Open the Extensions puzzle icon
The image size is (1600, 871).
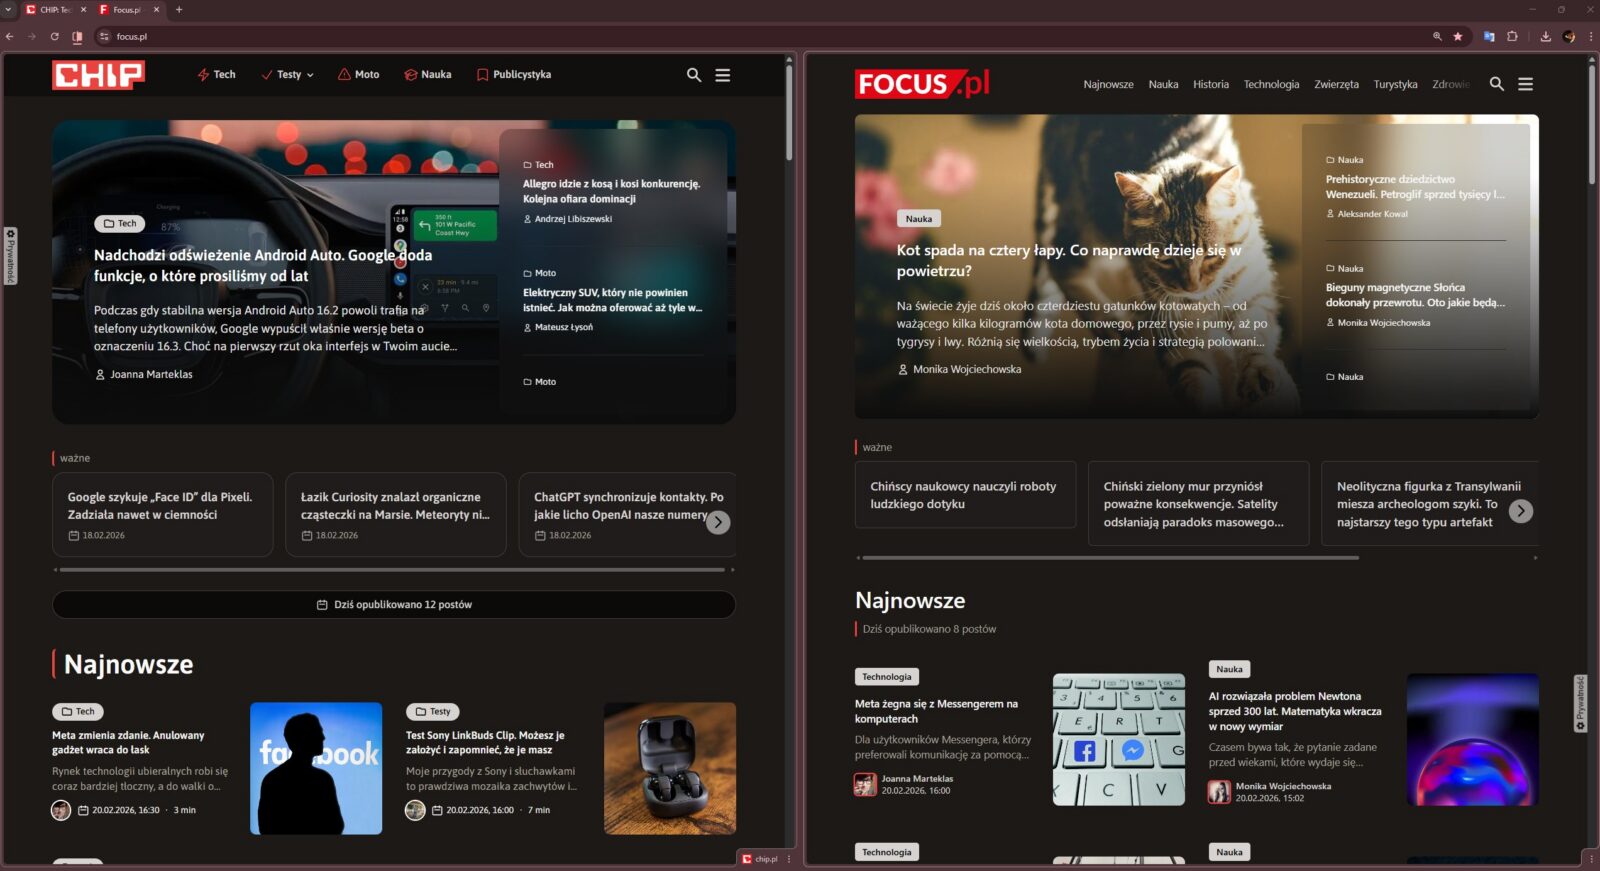pos(1512,36)
